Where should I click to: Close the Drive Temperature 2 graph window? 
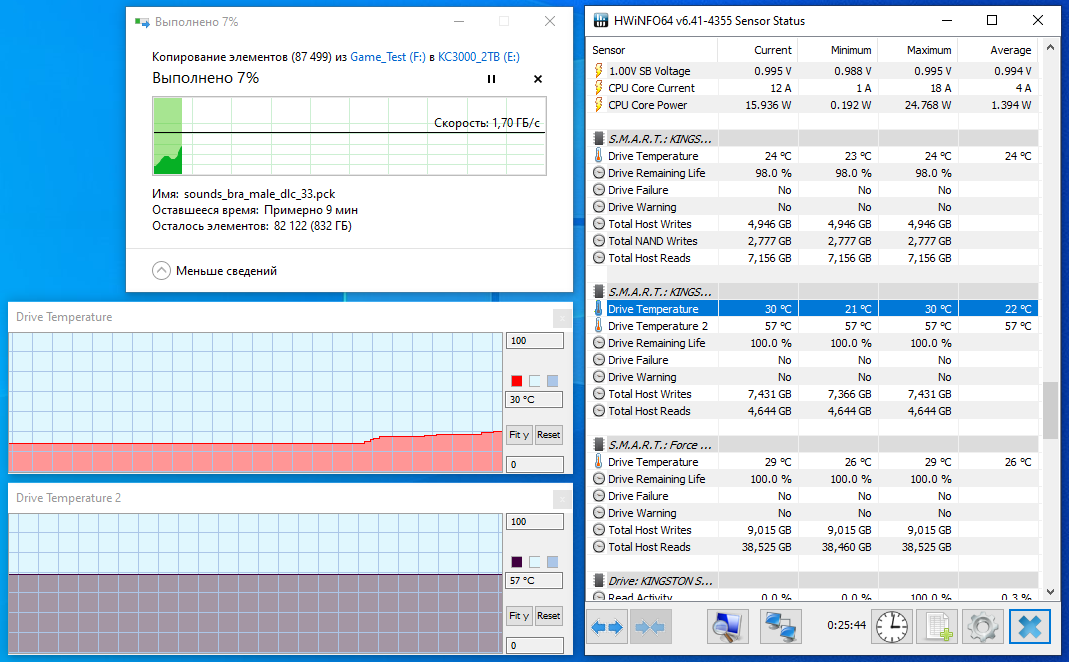point(562,498)
